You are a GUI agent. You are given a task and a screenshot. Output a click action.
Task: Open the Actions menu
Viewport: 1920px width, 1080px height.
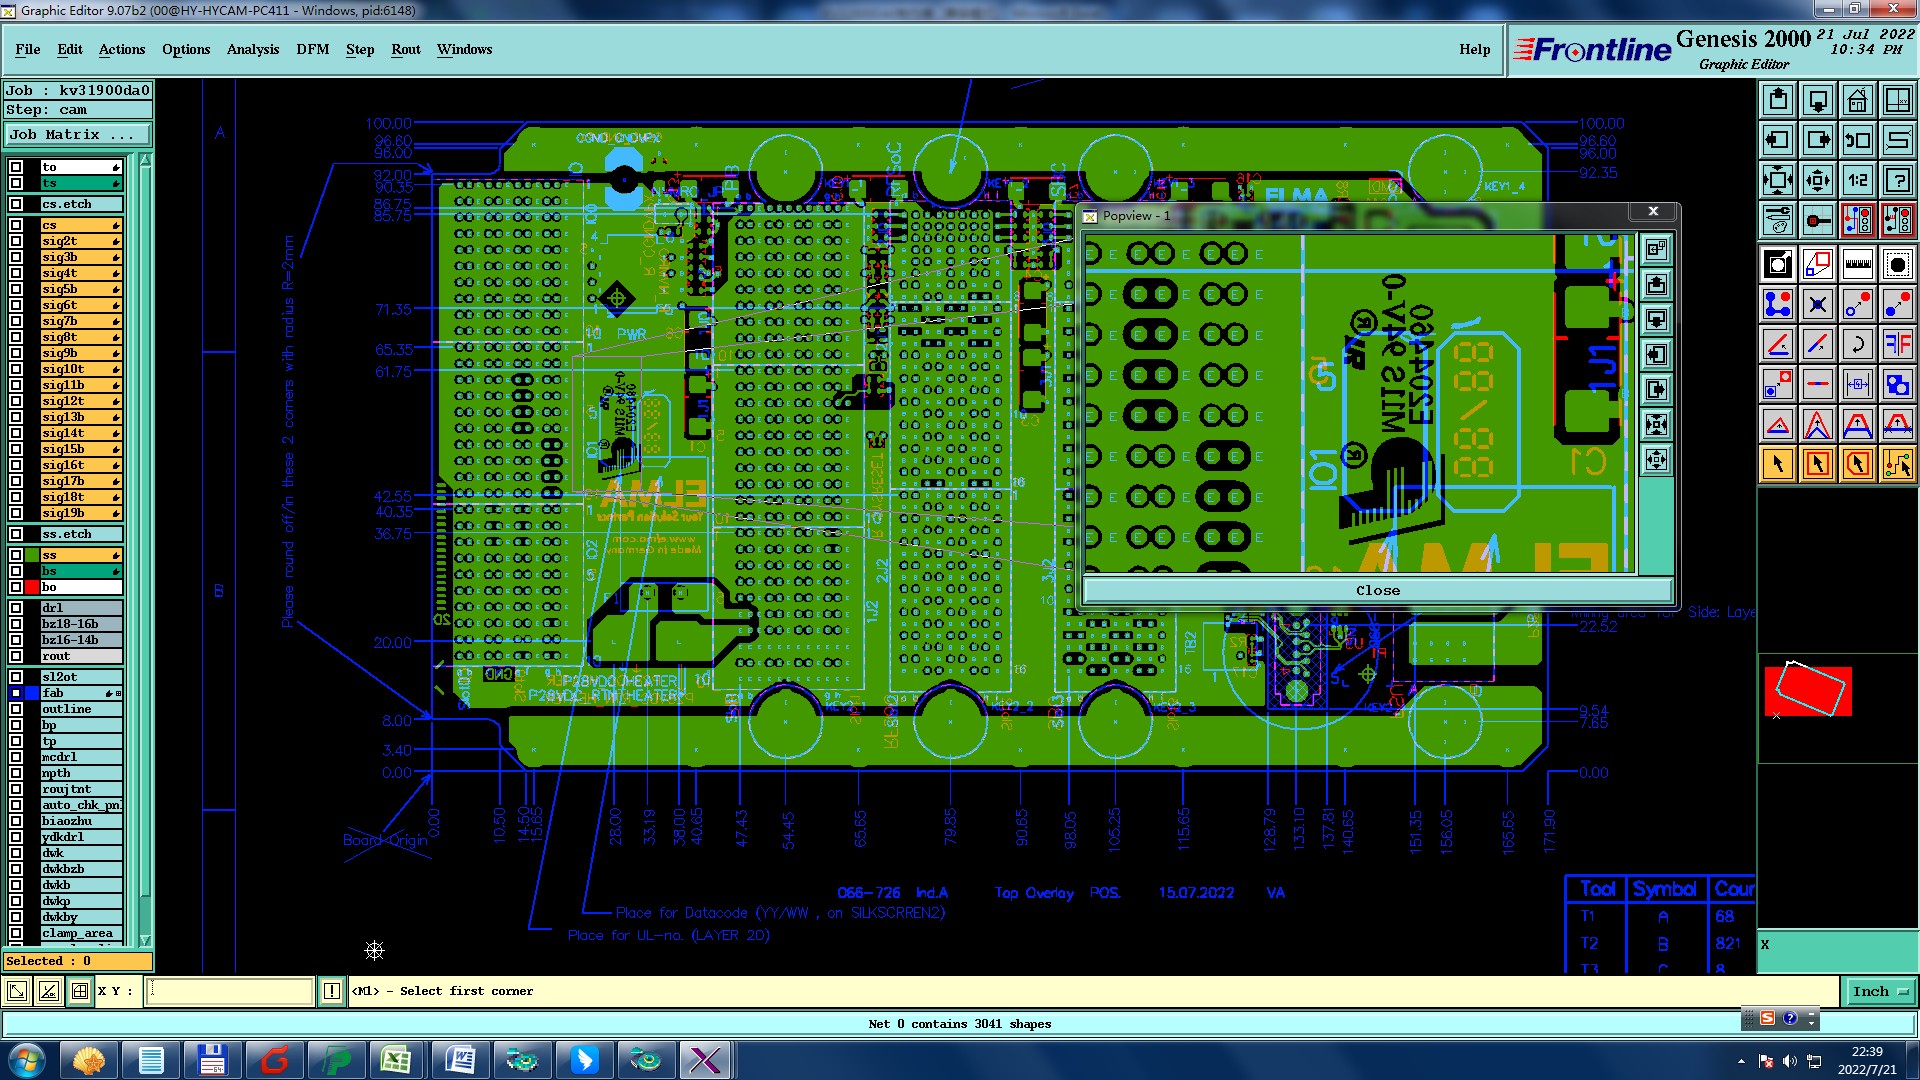pos(122,49)
